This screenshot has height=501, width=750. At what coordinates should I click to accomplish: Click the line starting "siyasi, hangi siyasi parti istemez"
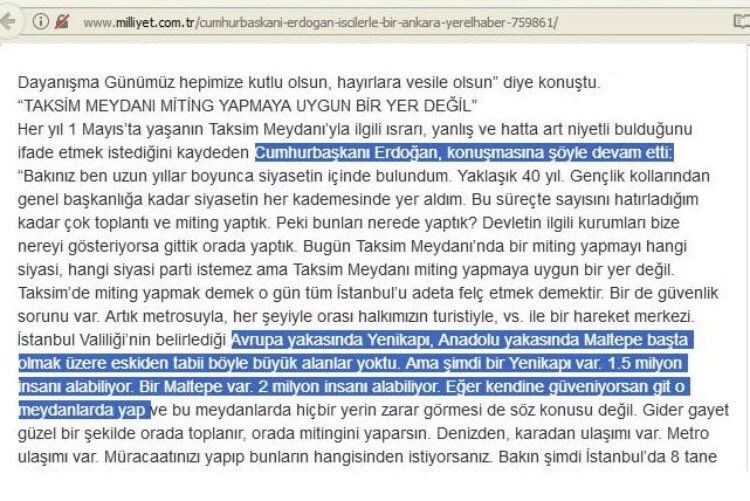[x=346, y=270]
